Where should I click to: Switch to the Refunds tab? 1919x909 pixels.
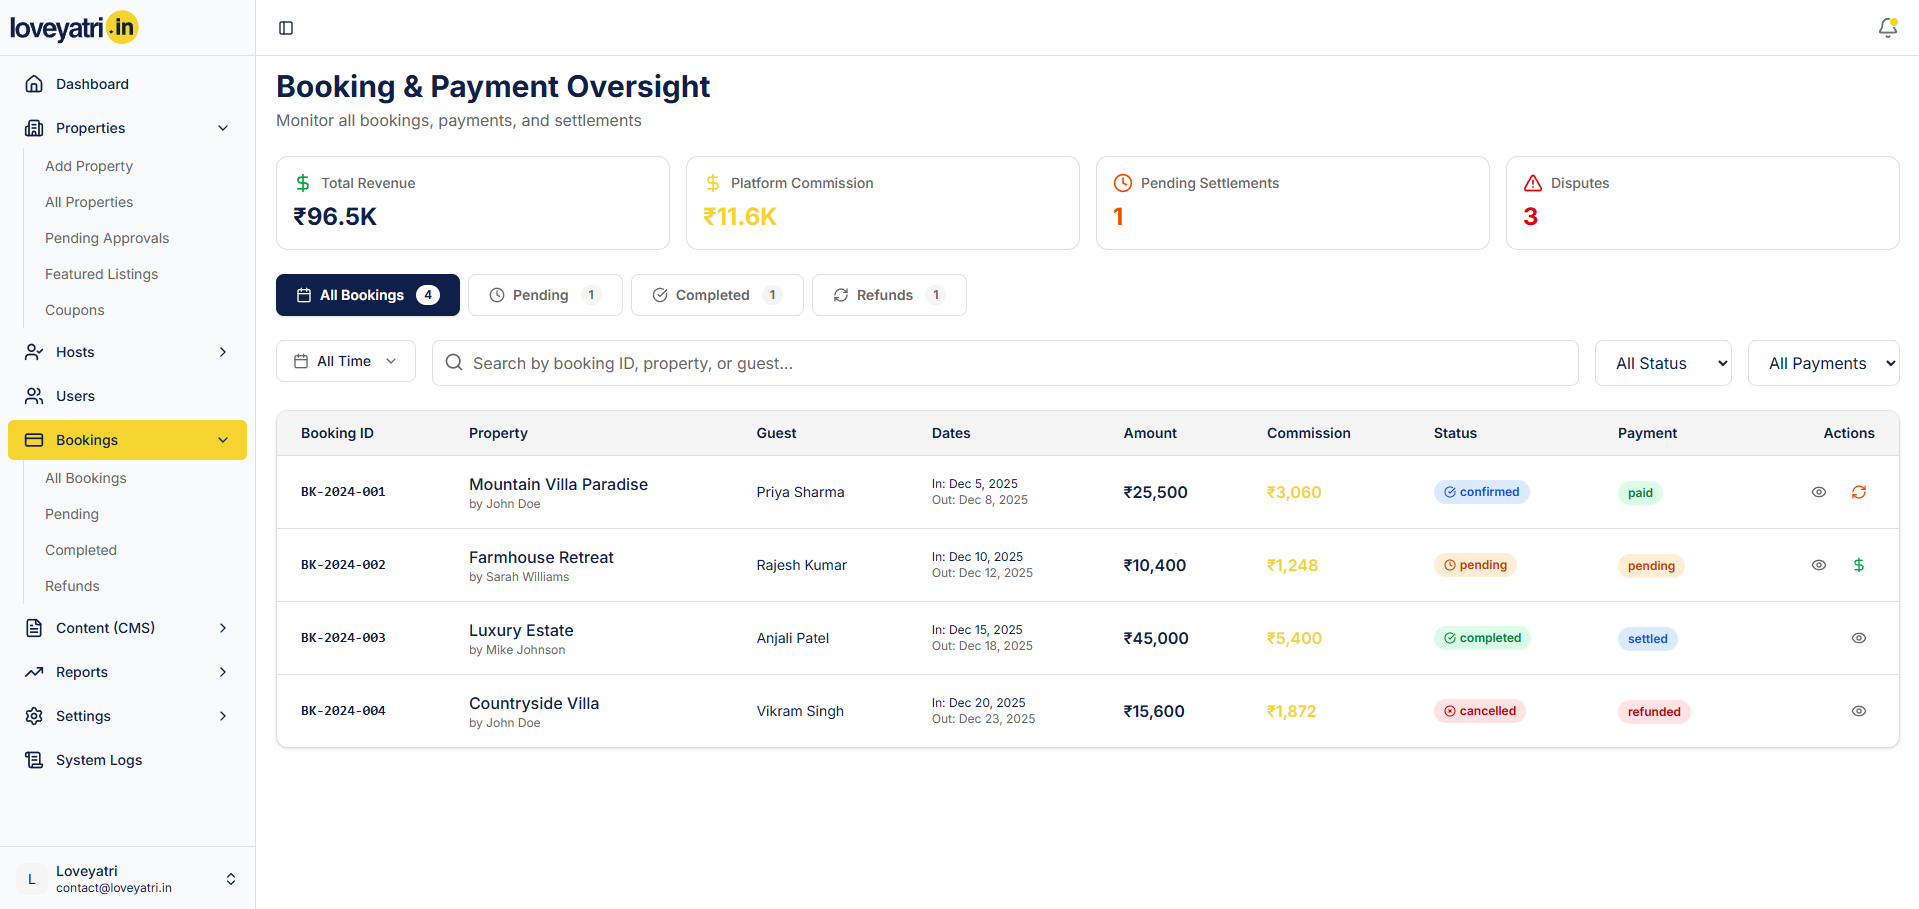click(888, 295)
